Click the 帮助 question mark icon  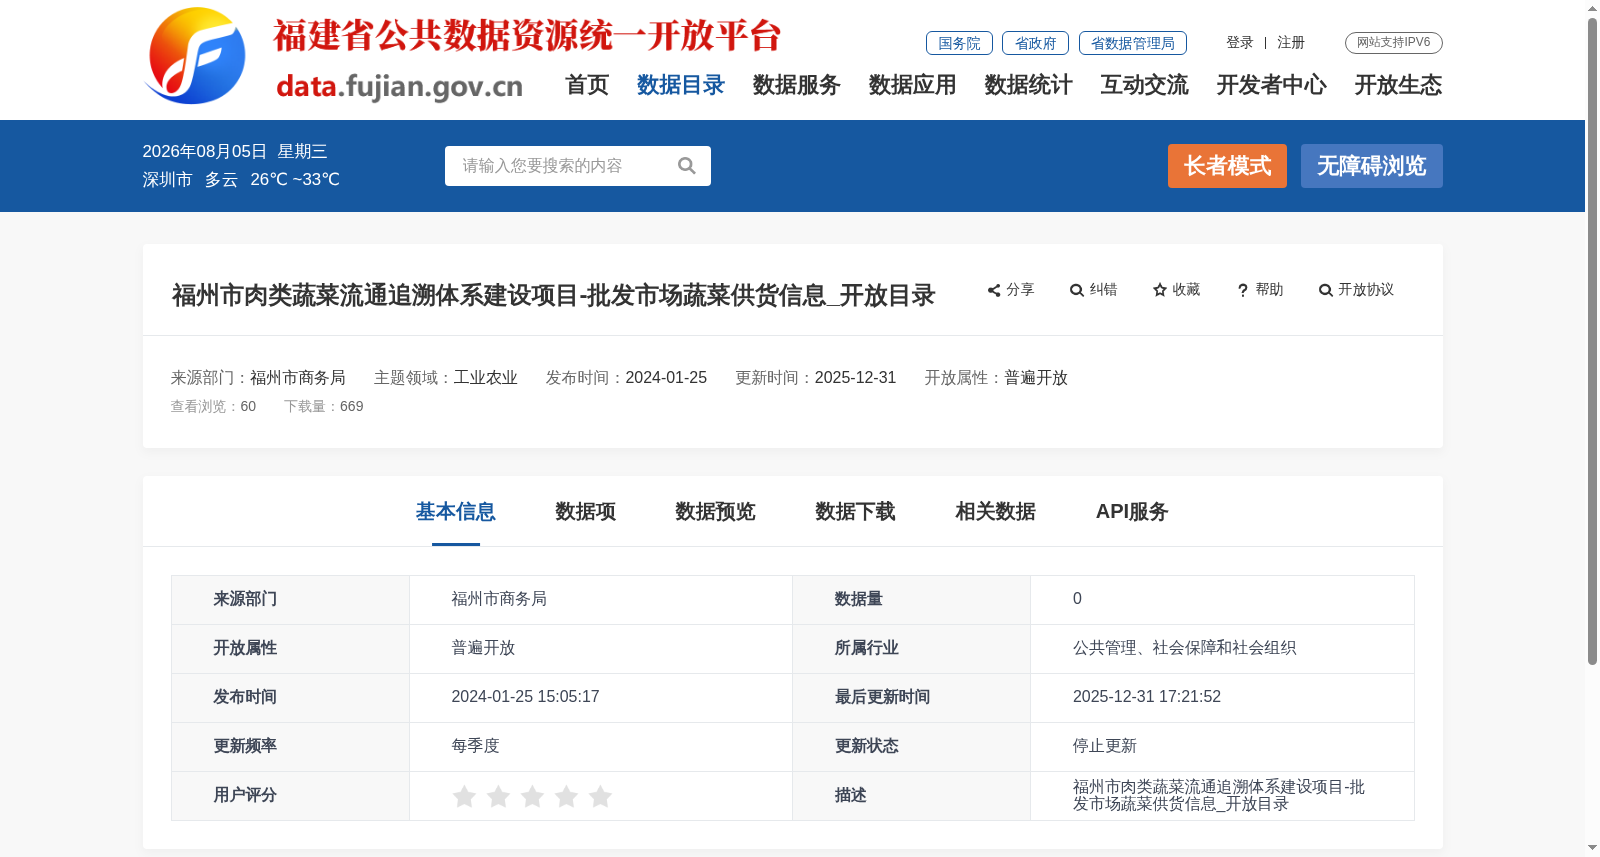click(1243, 290)
